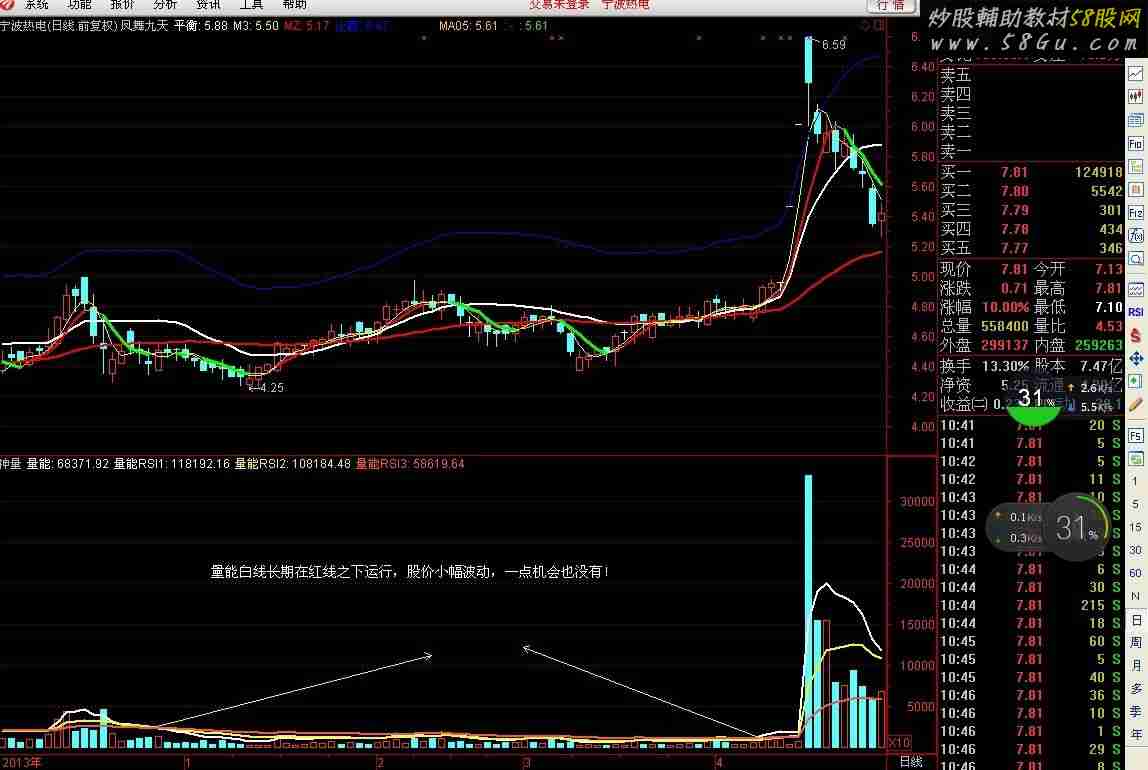Open the 工具 menu
The width and height of the screenshot is (1148, 770).
coord(251,4)
